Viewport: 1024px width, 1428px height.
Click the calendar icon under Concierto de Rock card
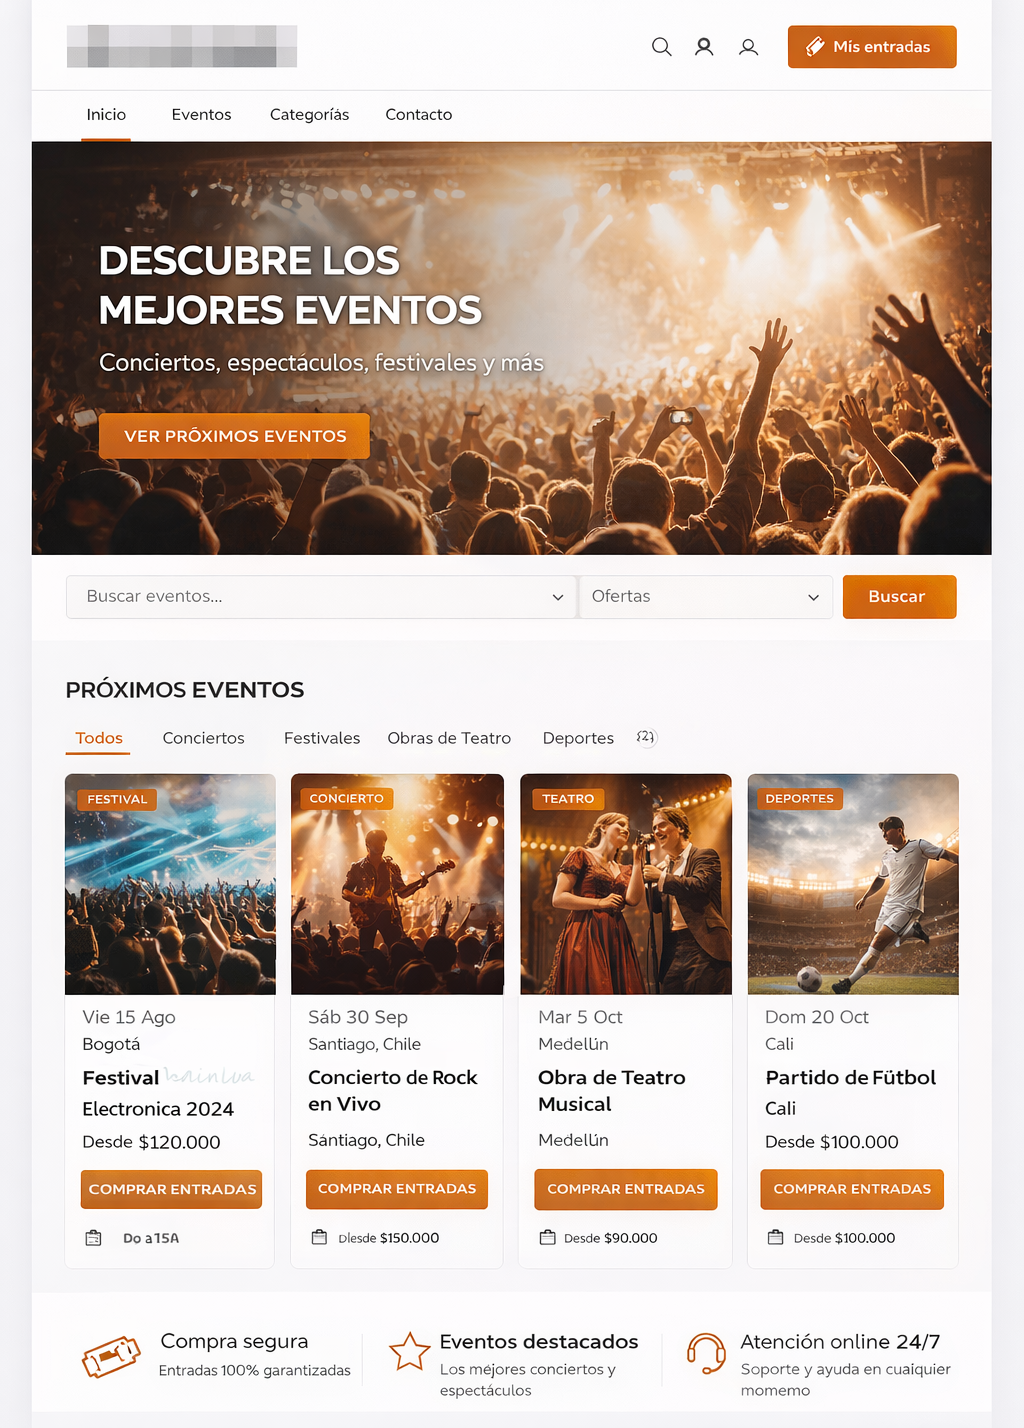coord(319,1237)
